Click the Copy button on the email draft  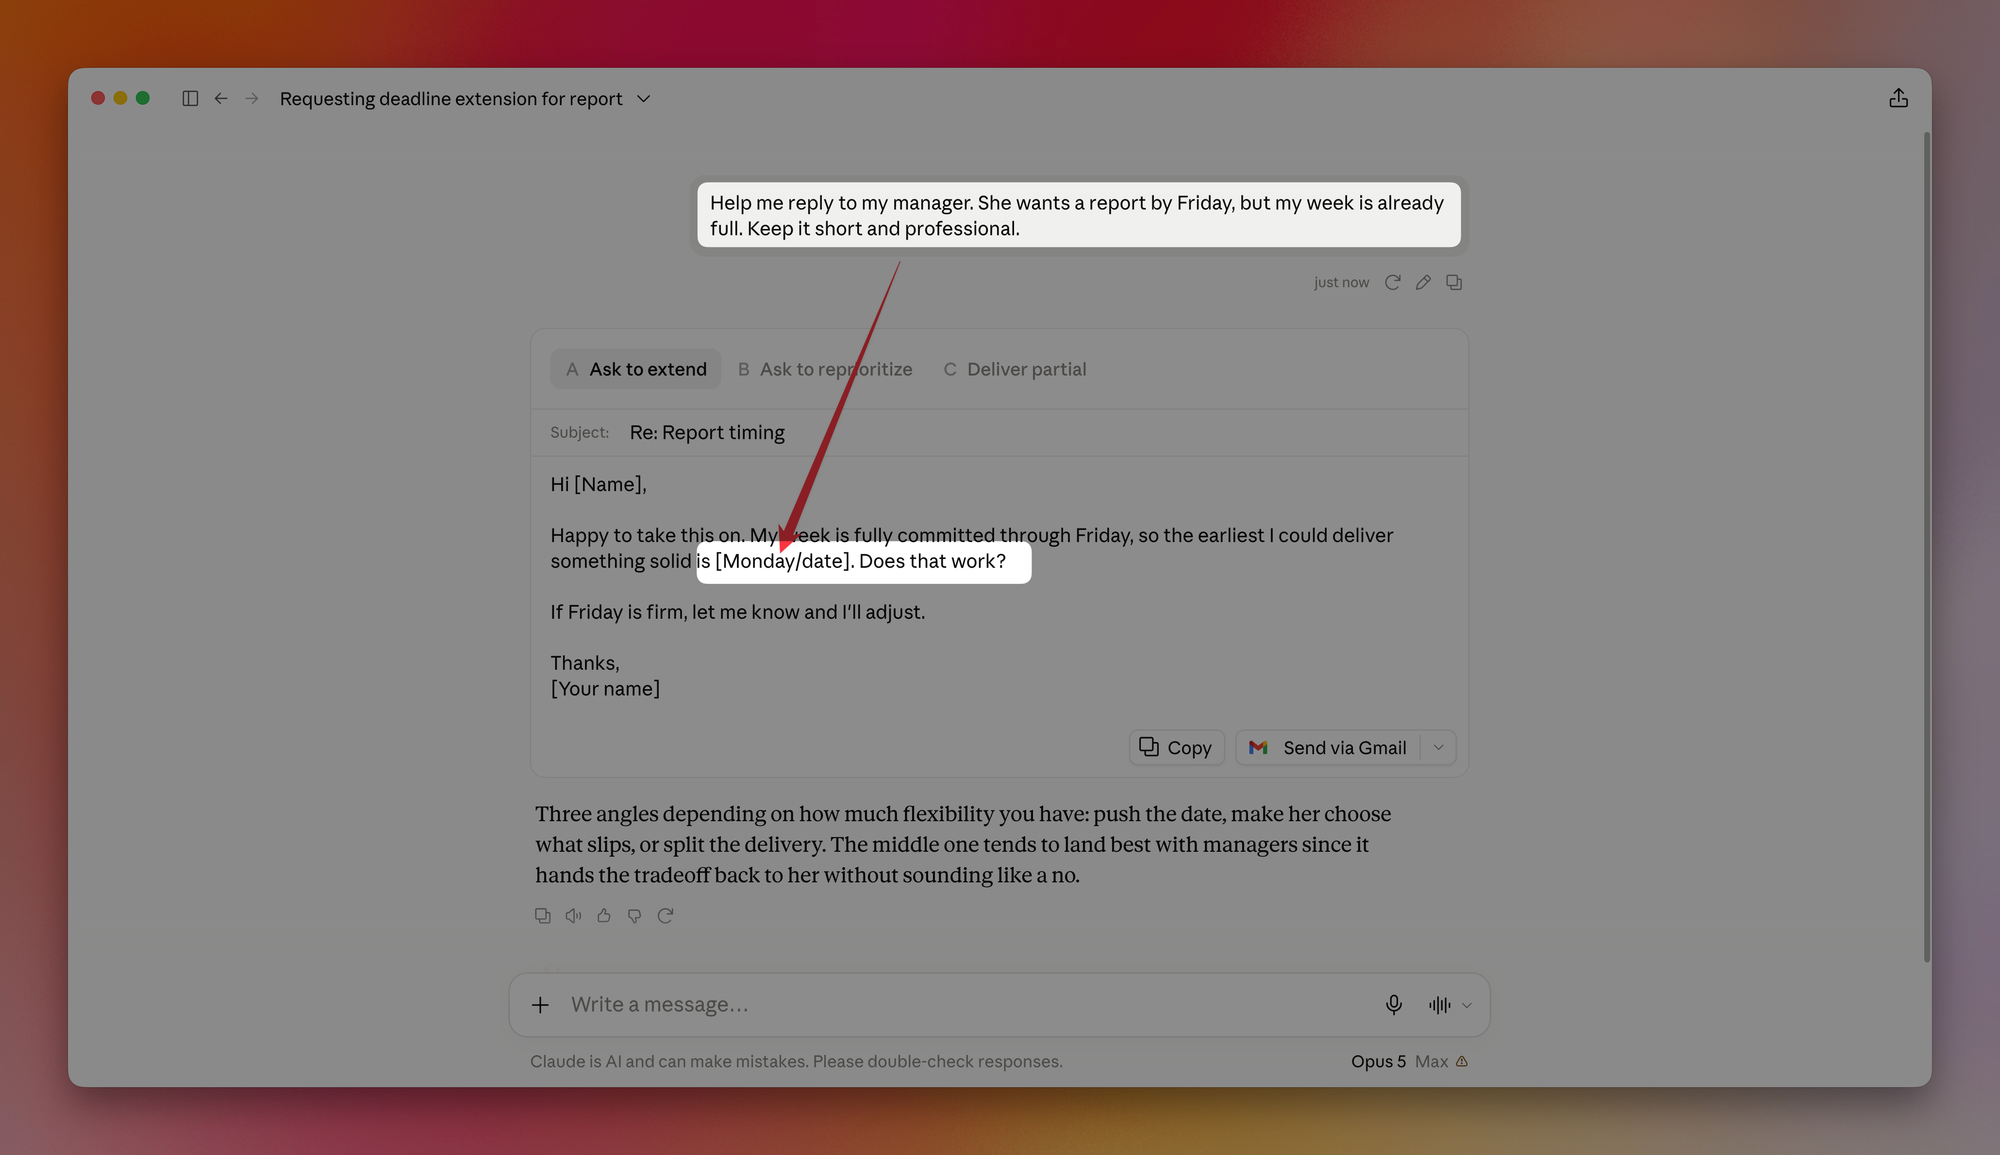pyautogui.click(x=1176, y=747)
